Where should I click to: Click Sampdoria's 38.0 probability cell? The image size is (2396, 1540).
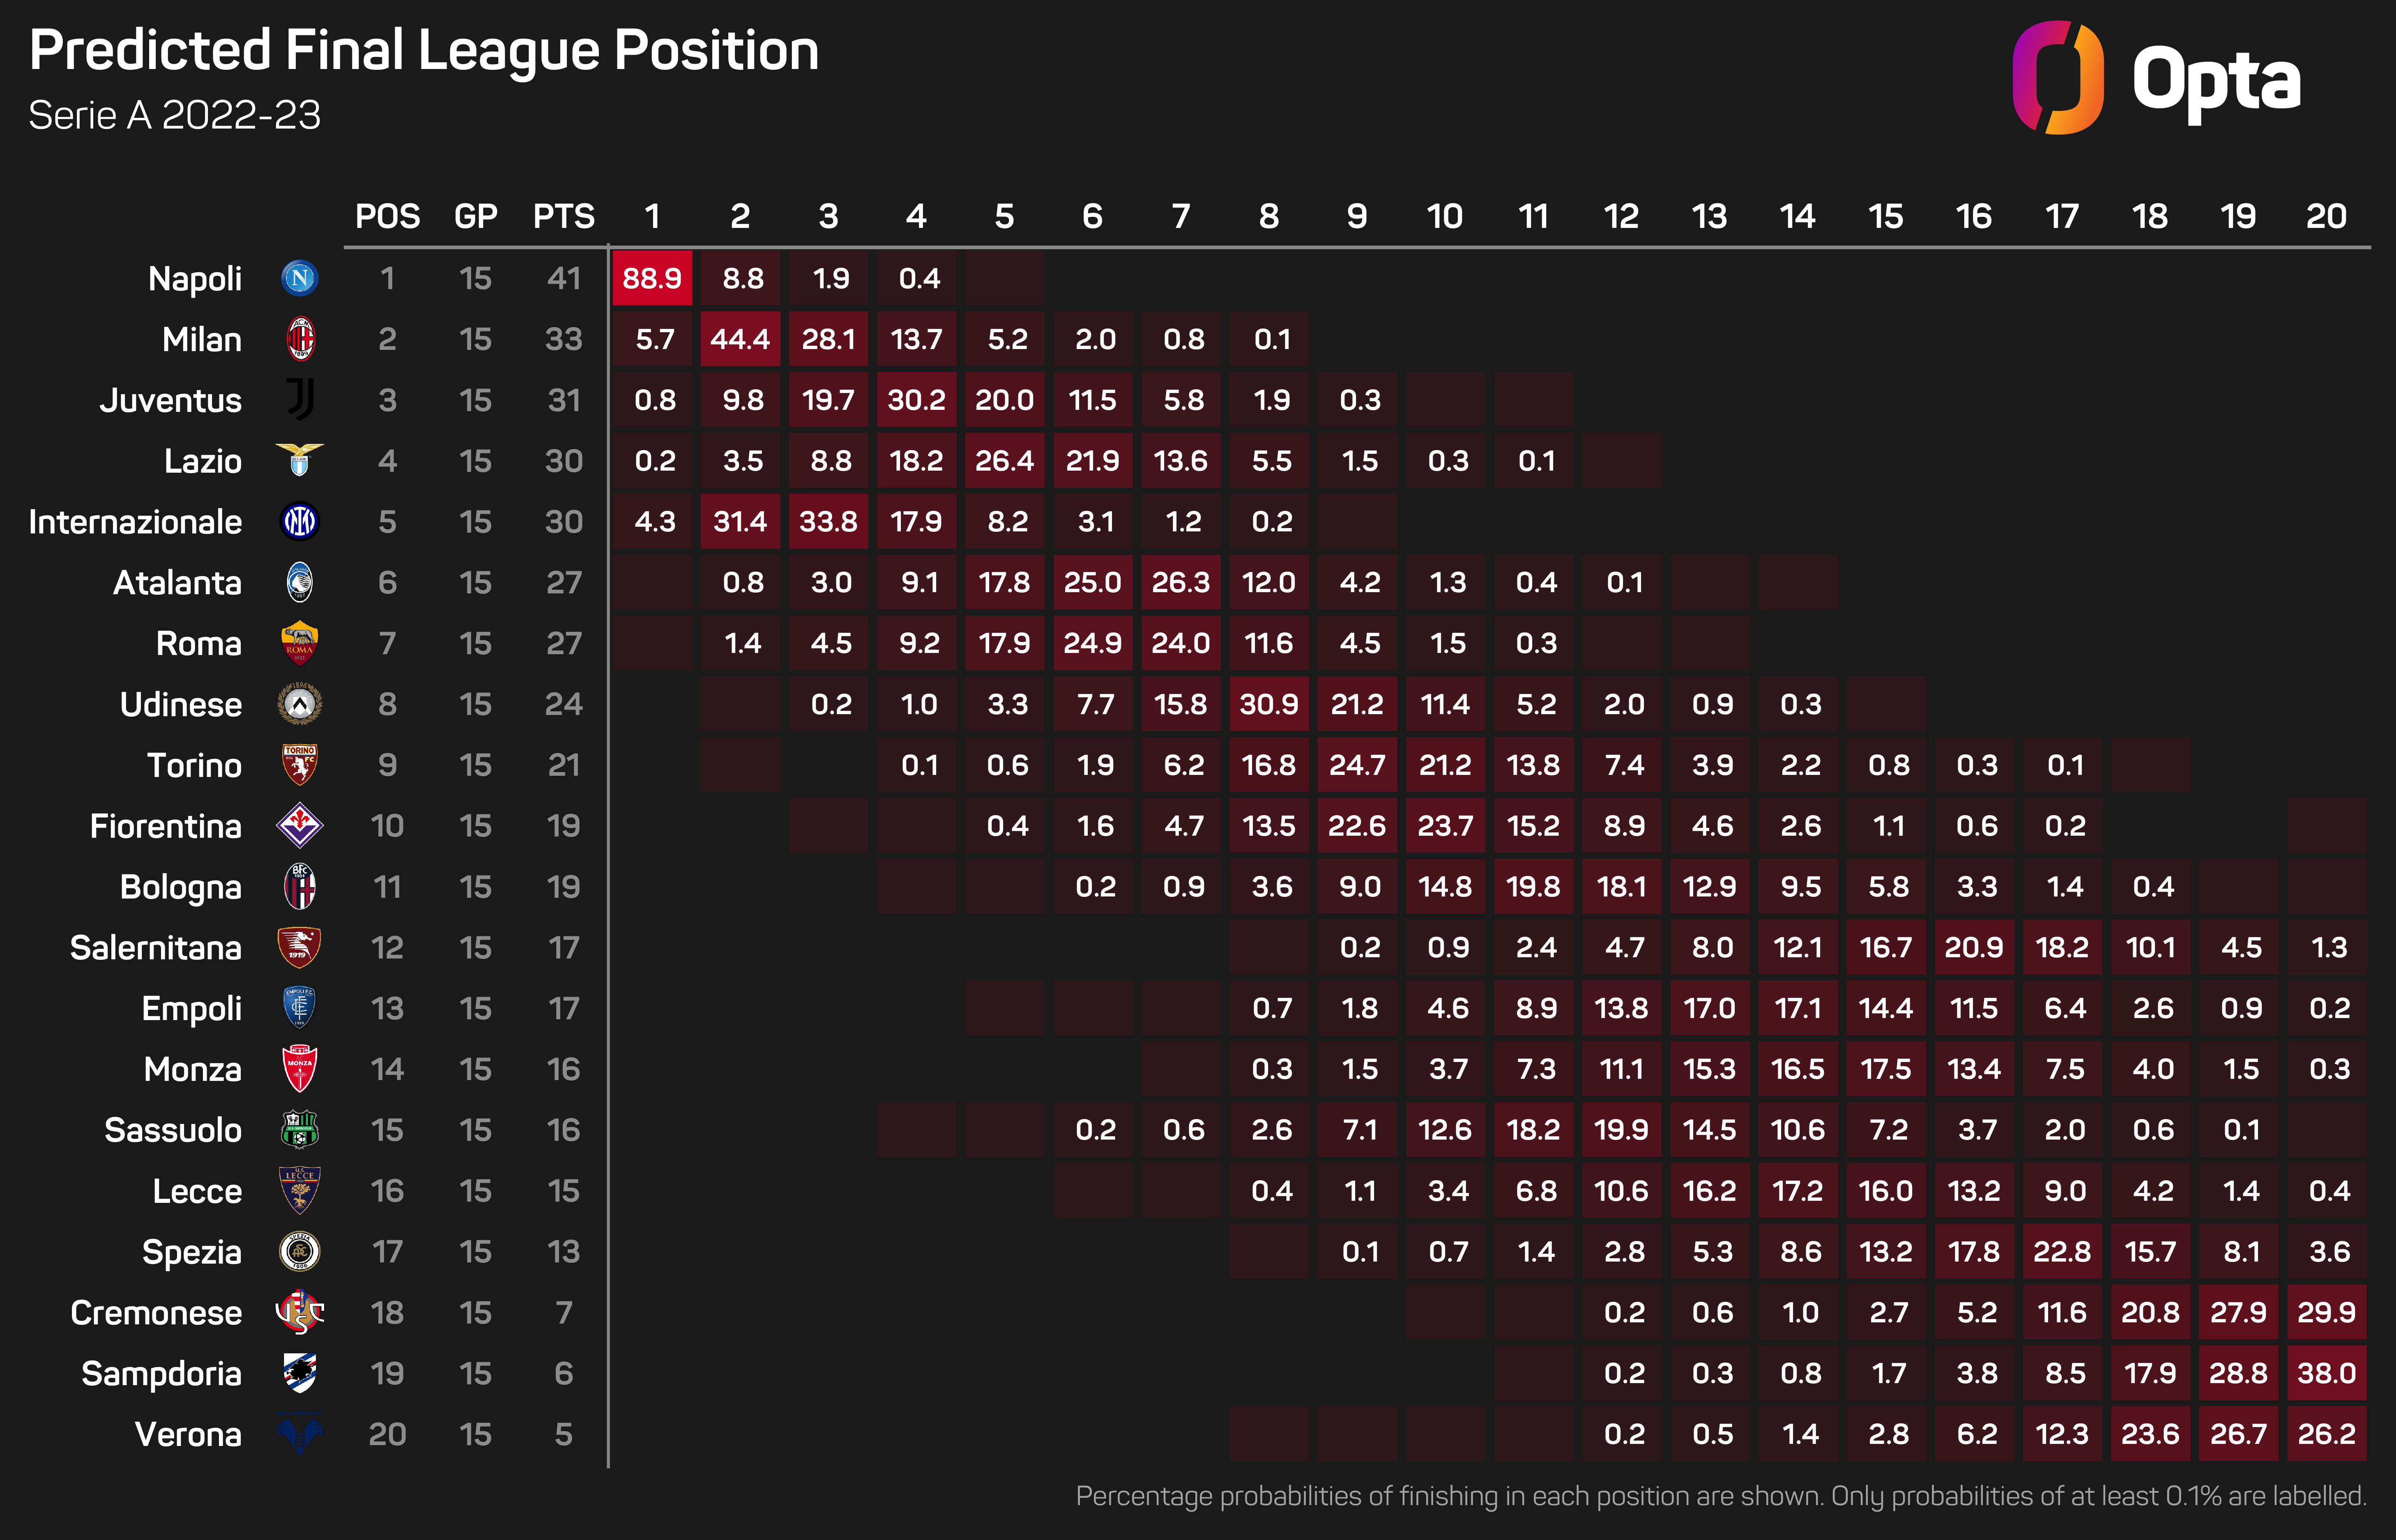point(2326,1373)
